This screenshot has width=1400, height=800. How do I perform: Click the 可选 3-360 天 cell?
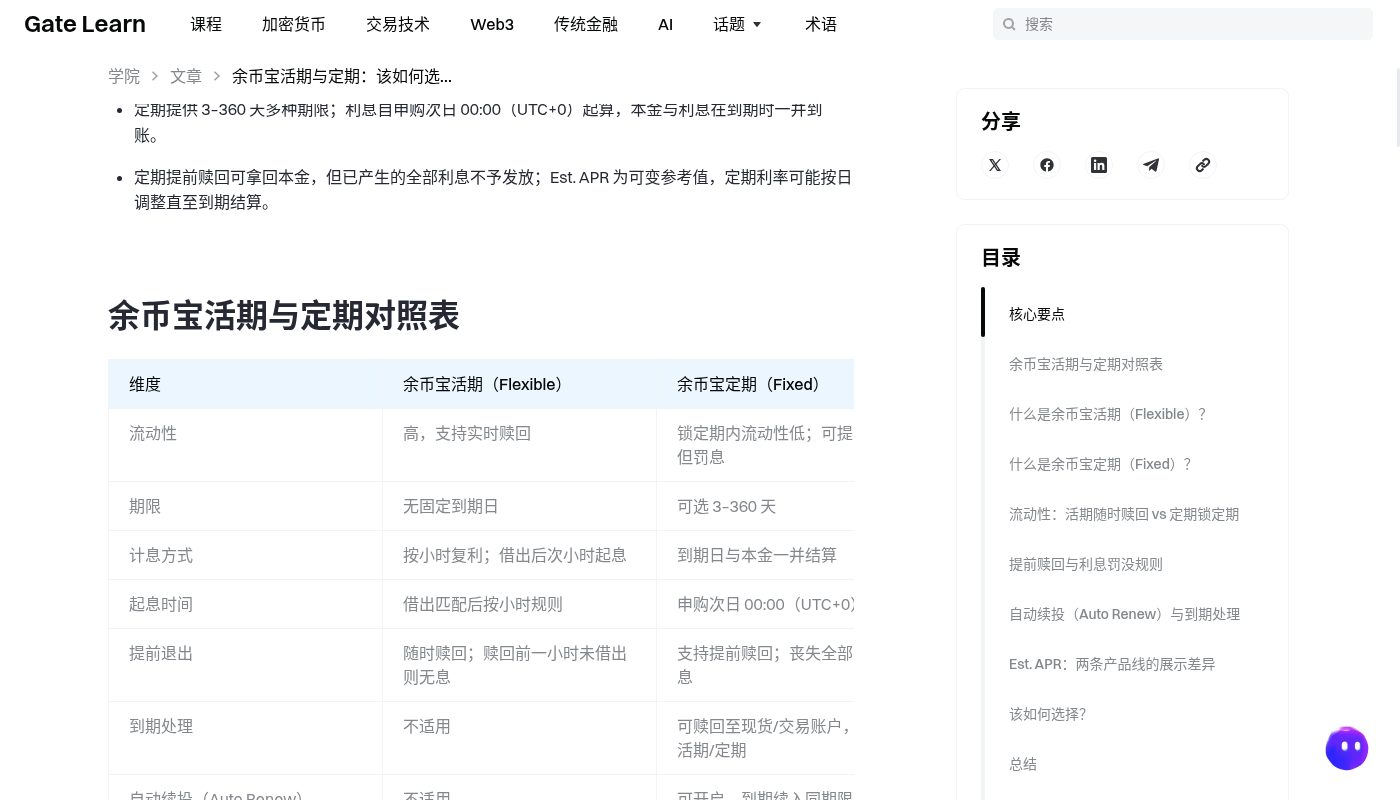[x=727, y=506]
